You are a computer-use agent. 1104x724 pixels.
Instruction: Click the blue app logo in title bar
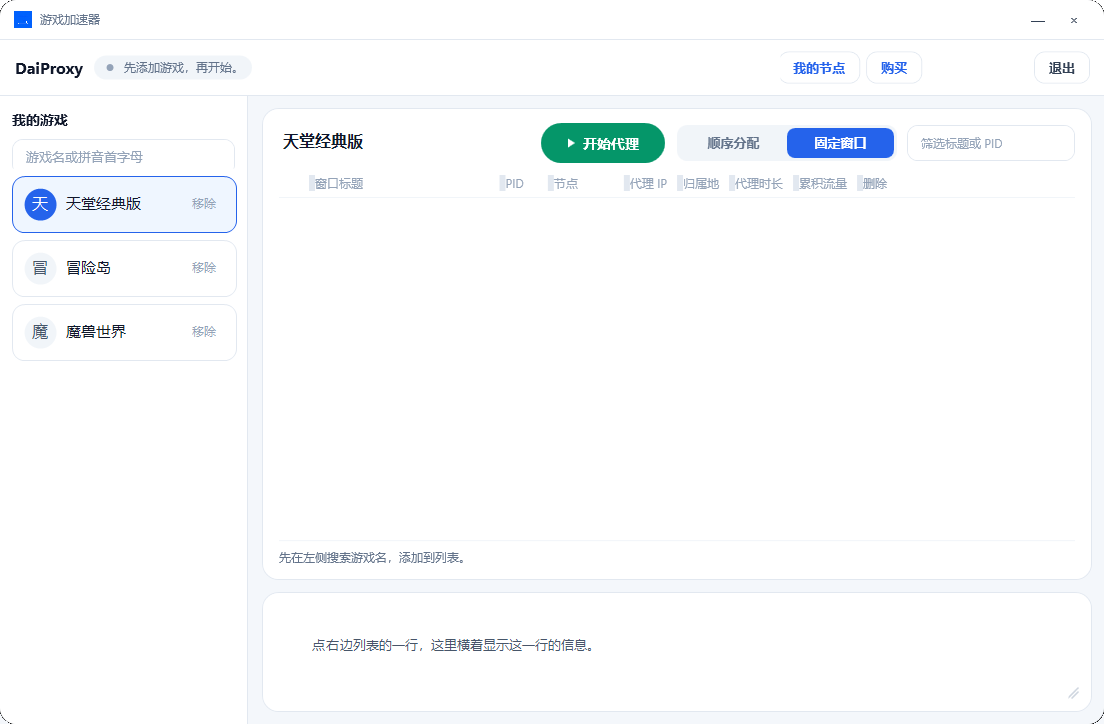pos(23,20)
